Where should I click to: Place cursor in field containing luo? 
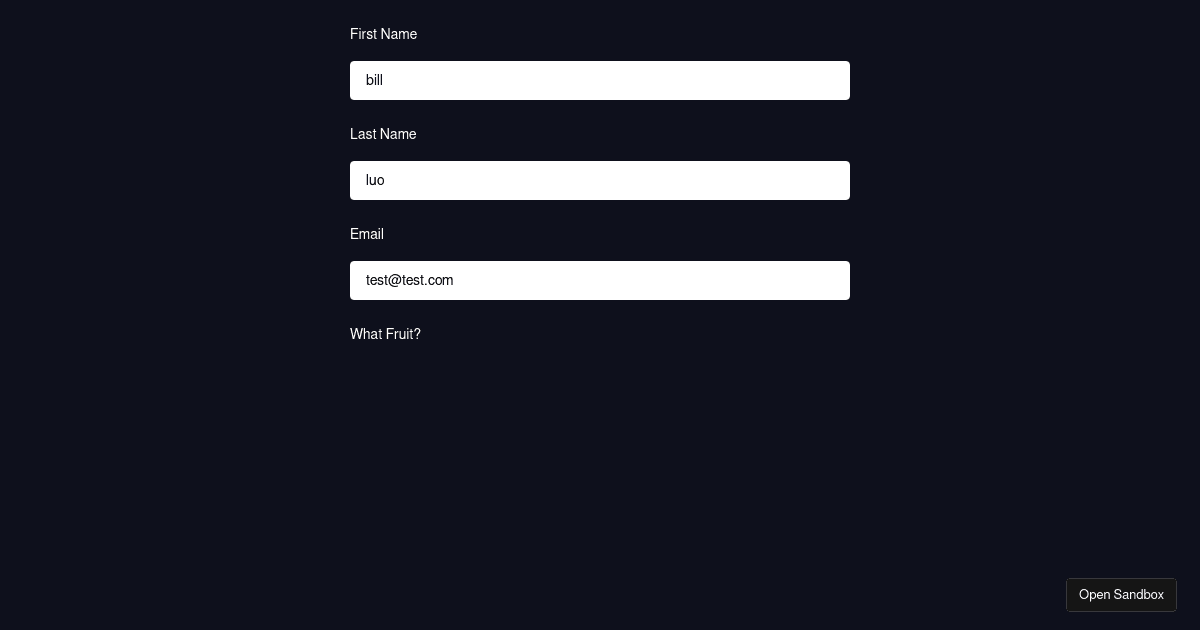(x=600, y=180)
